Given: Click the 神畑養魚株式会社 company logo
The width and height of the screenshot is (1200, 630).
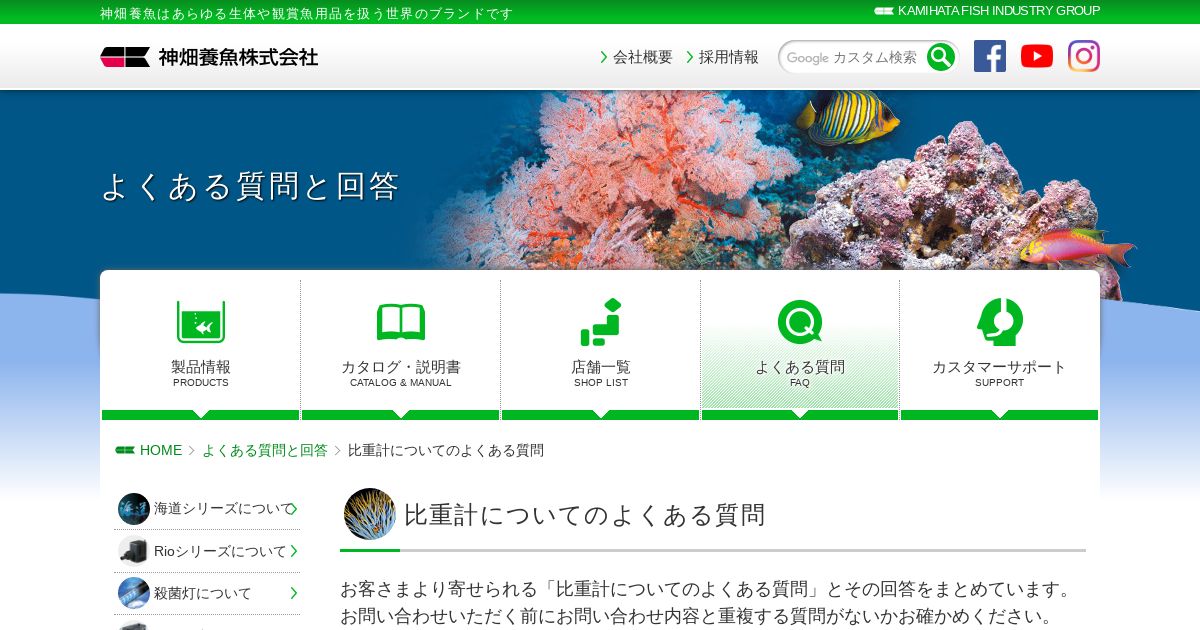Looking at the screenshot, I should tap(209, 57).
